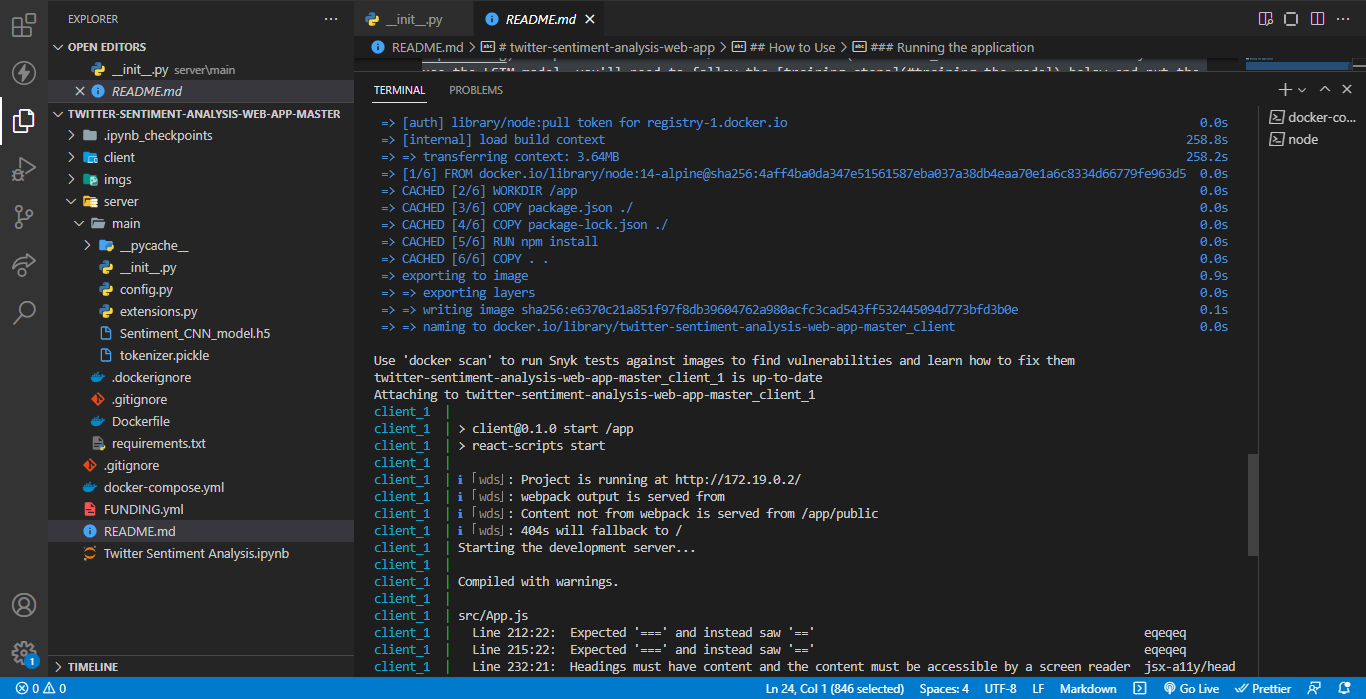This screenshot has width=1366, height=699.
Task: Maximize the terminal panel with caret icon
Action: coord(1323,90)
